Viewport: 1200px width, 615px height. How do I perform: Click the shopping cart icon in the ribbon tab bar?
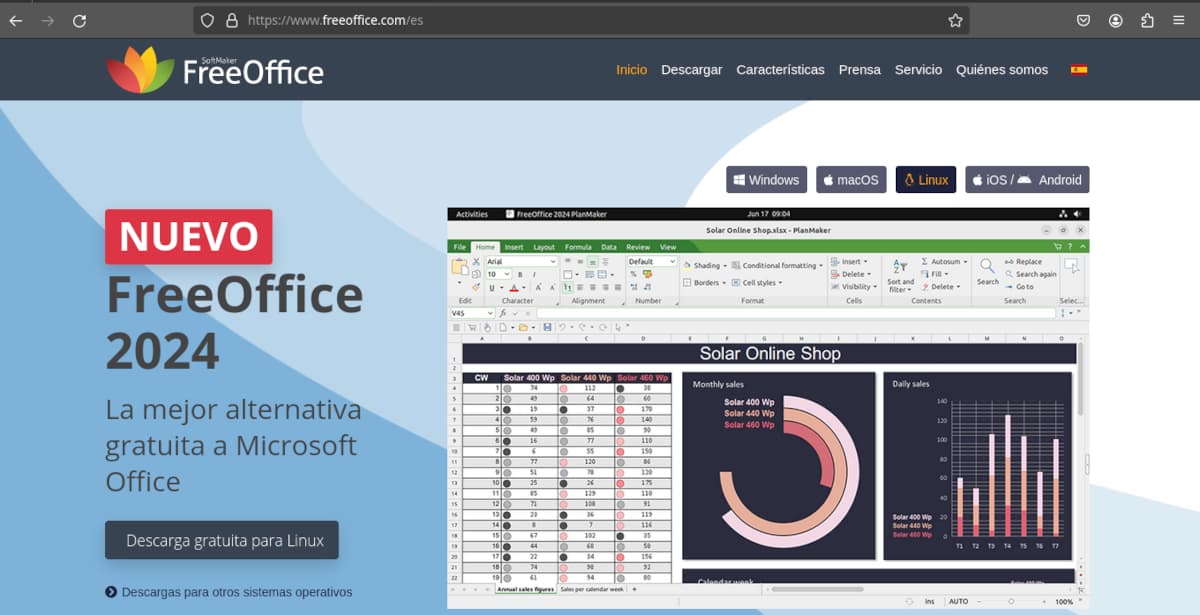pos(1058,246)
